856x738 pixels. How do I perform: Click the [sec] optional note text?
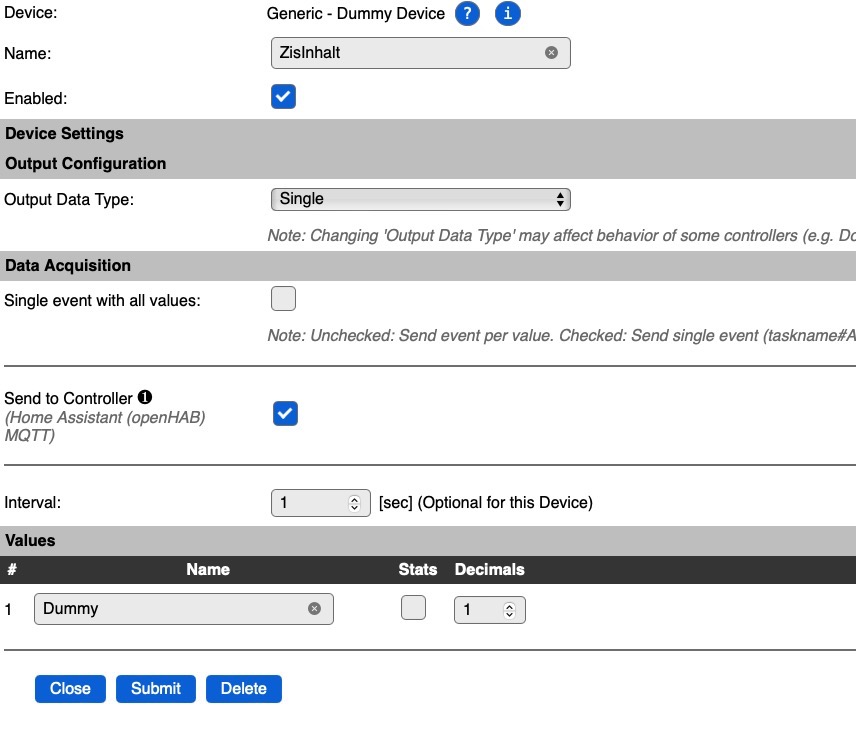point(486,502)
